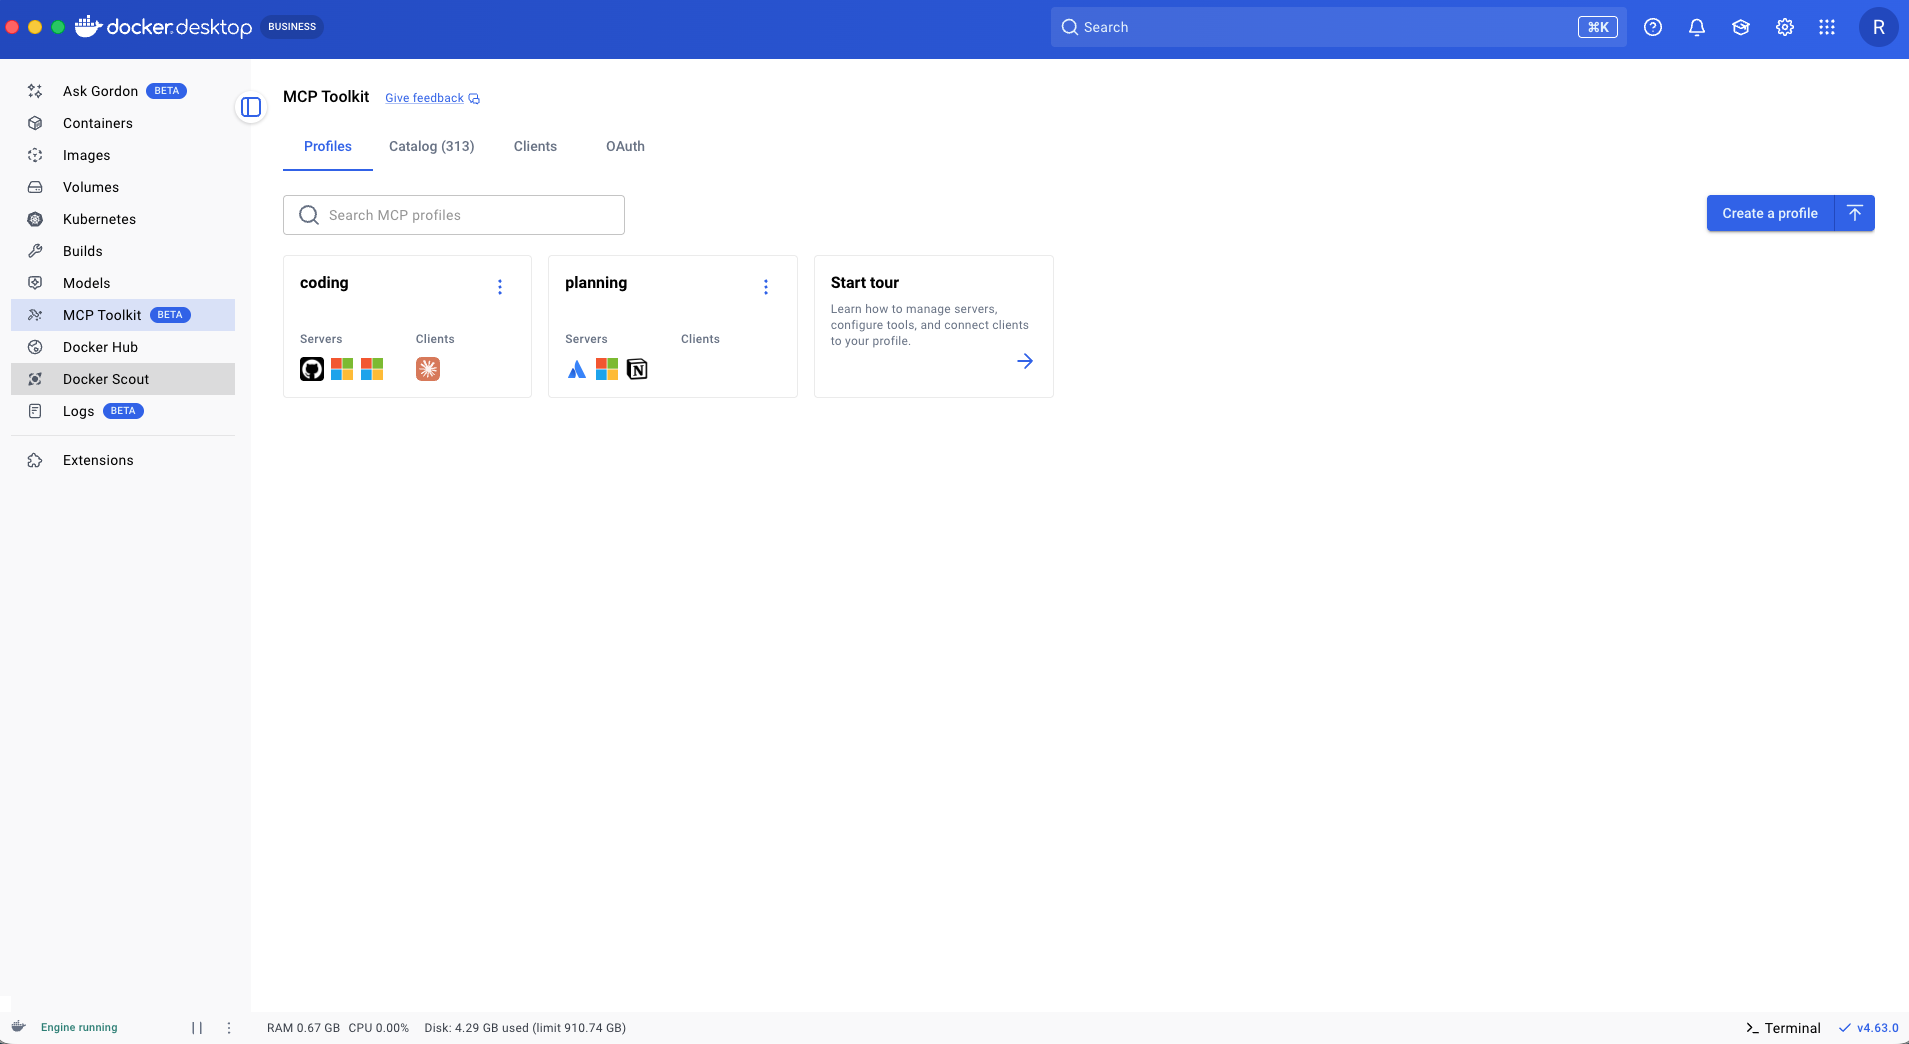
Task: Click the v4.63.0 version indicator
Action: 1868,1028
